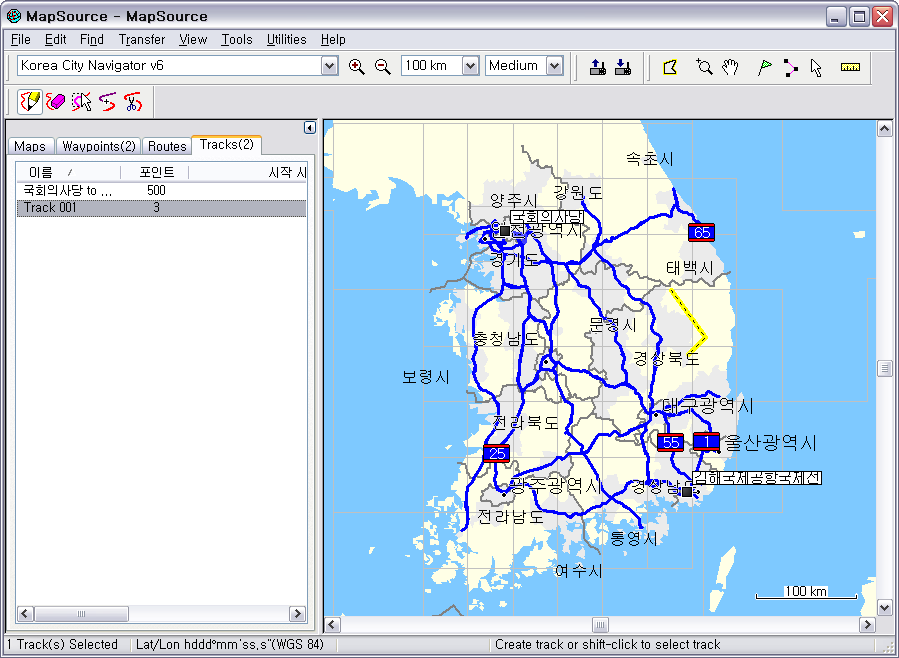Click the map horizontal scroll left arrow
899x658 pixels.
[333, 624]
